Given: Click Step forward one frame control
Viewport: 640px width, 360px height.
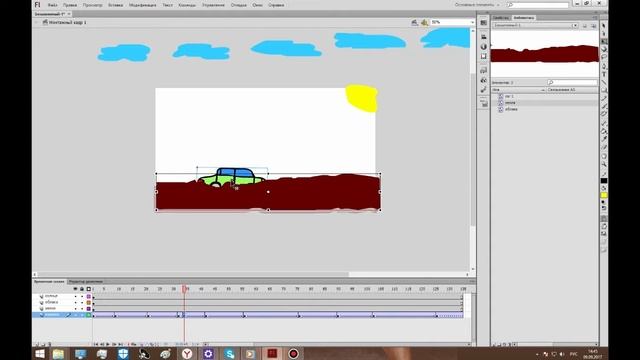Looking at the screenshot, I should [x=114, y=344].
